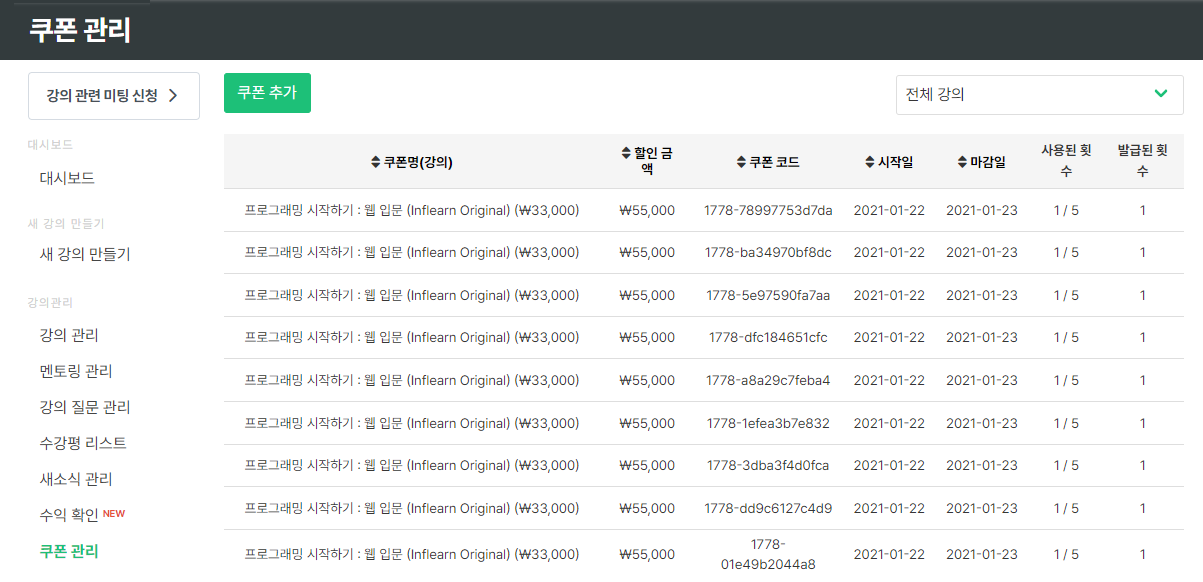Open 새 강의 만들기 in the sidebar

click(85, 254)
